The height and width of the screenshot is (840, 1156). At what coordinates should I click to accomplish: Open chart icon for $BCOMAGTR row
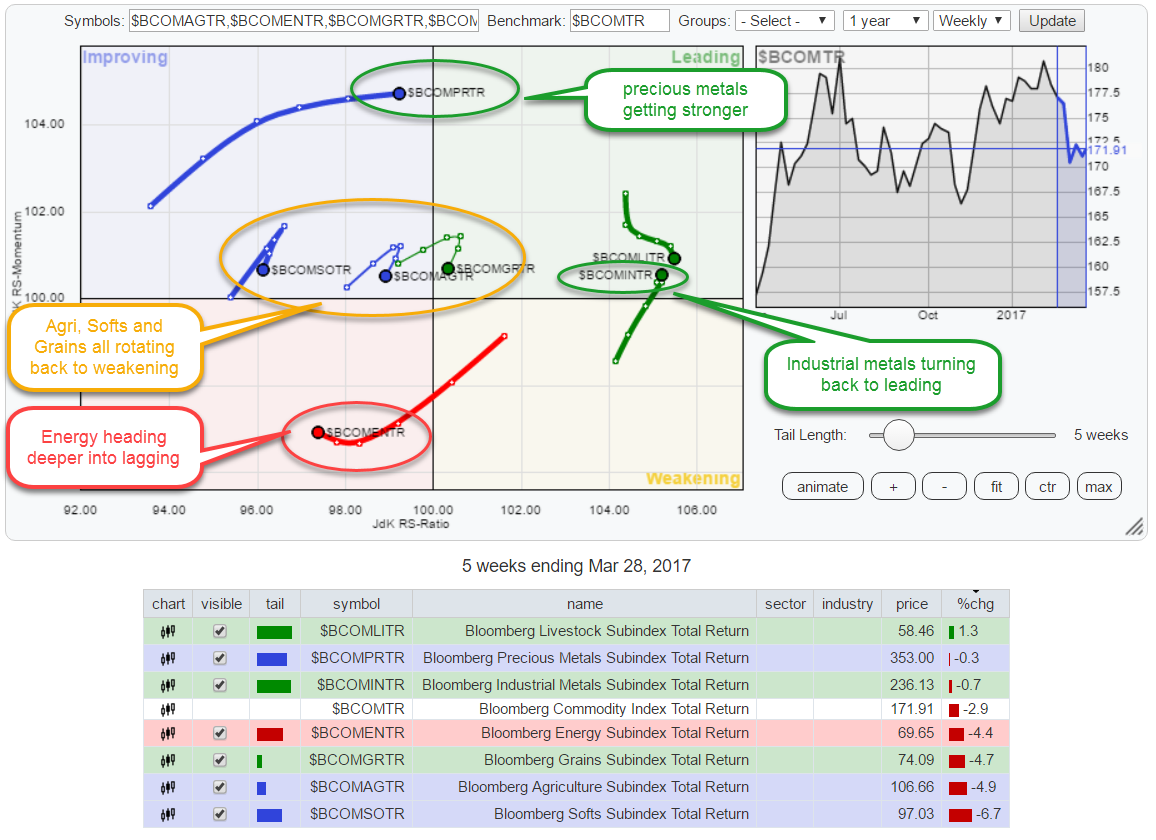168,788
